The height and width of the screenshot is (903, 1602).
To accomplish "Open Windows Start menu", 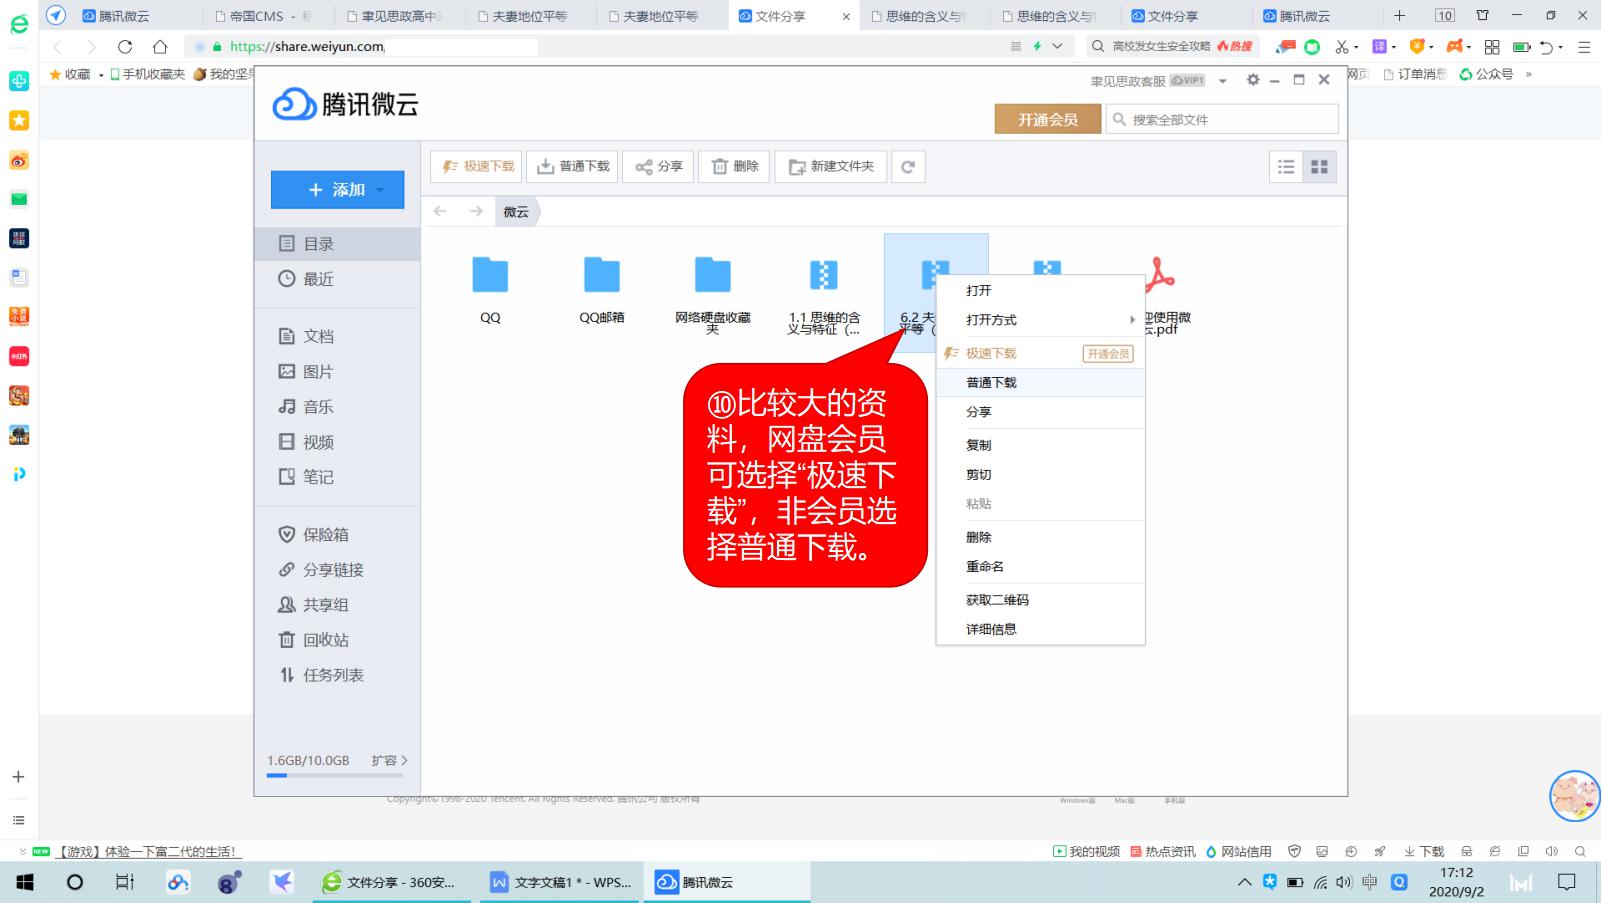I will (25, 882).
